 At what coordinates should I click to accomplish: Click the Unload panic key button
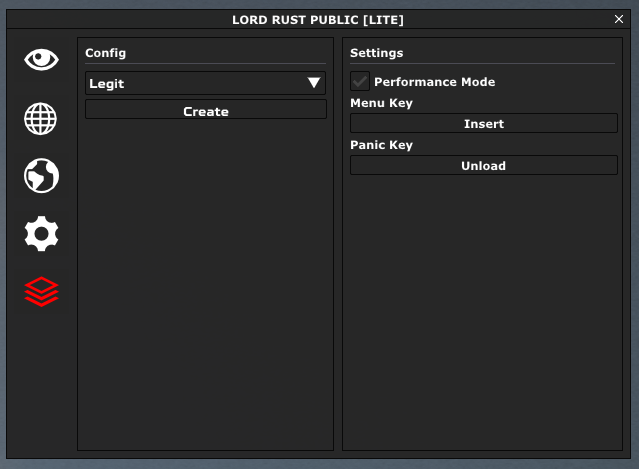[x=483, y=166]
